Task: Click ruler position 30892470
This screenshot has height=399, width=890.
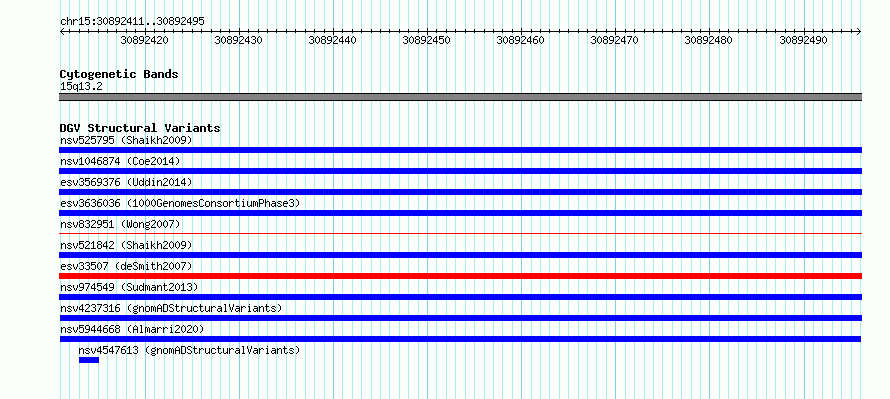Action: pos(615,40)
